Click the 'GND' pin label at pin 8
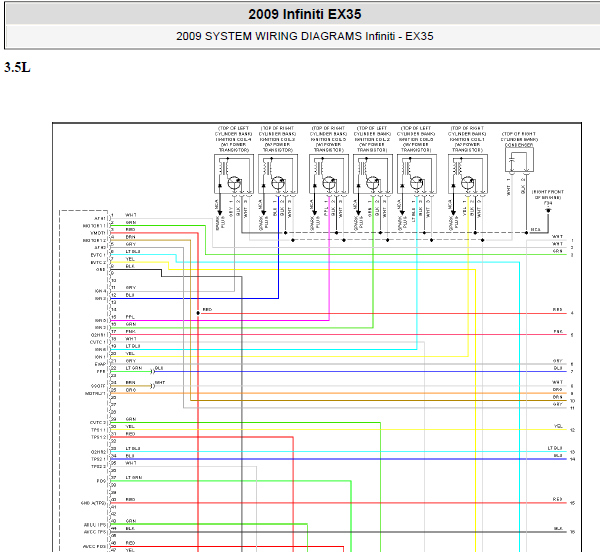The height and width of the screenshot is (552, 600). pos(101,270)
